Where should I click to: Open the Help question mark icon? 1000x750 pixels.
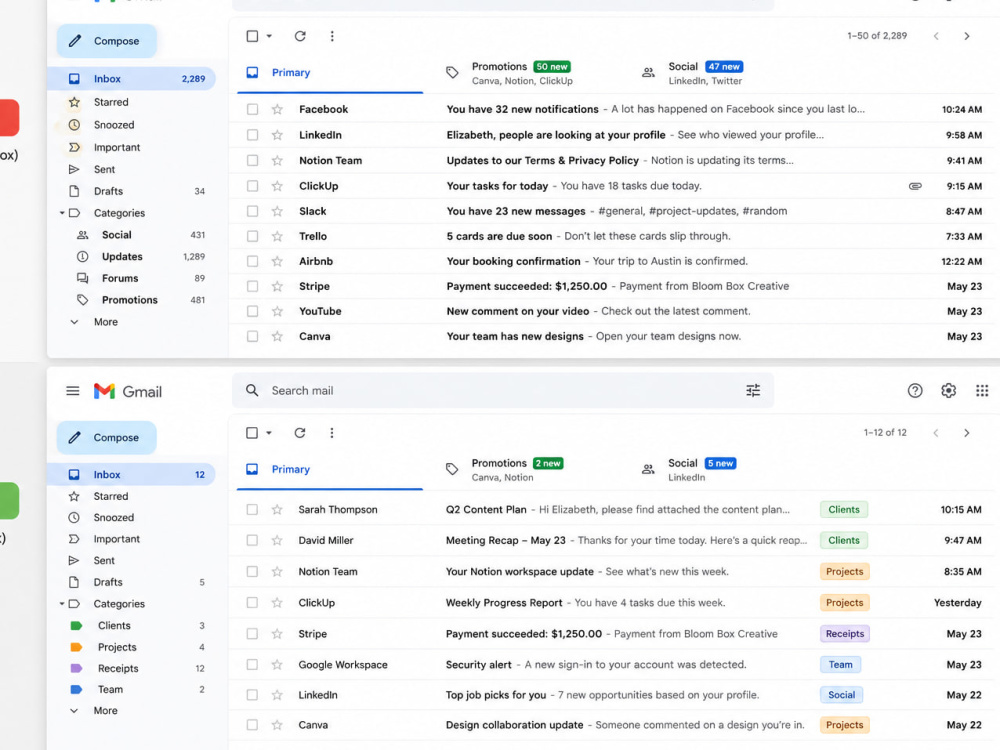(x=915, y=390)
